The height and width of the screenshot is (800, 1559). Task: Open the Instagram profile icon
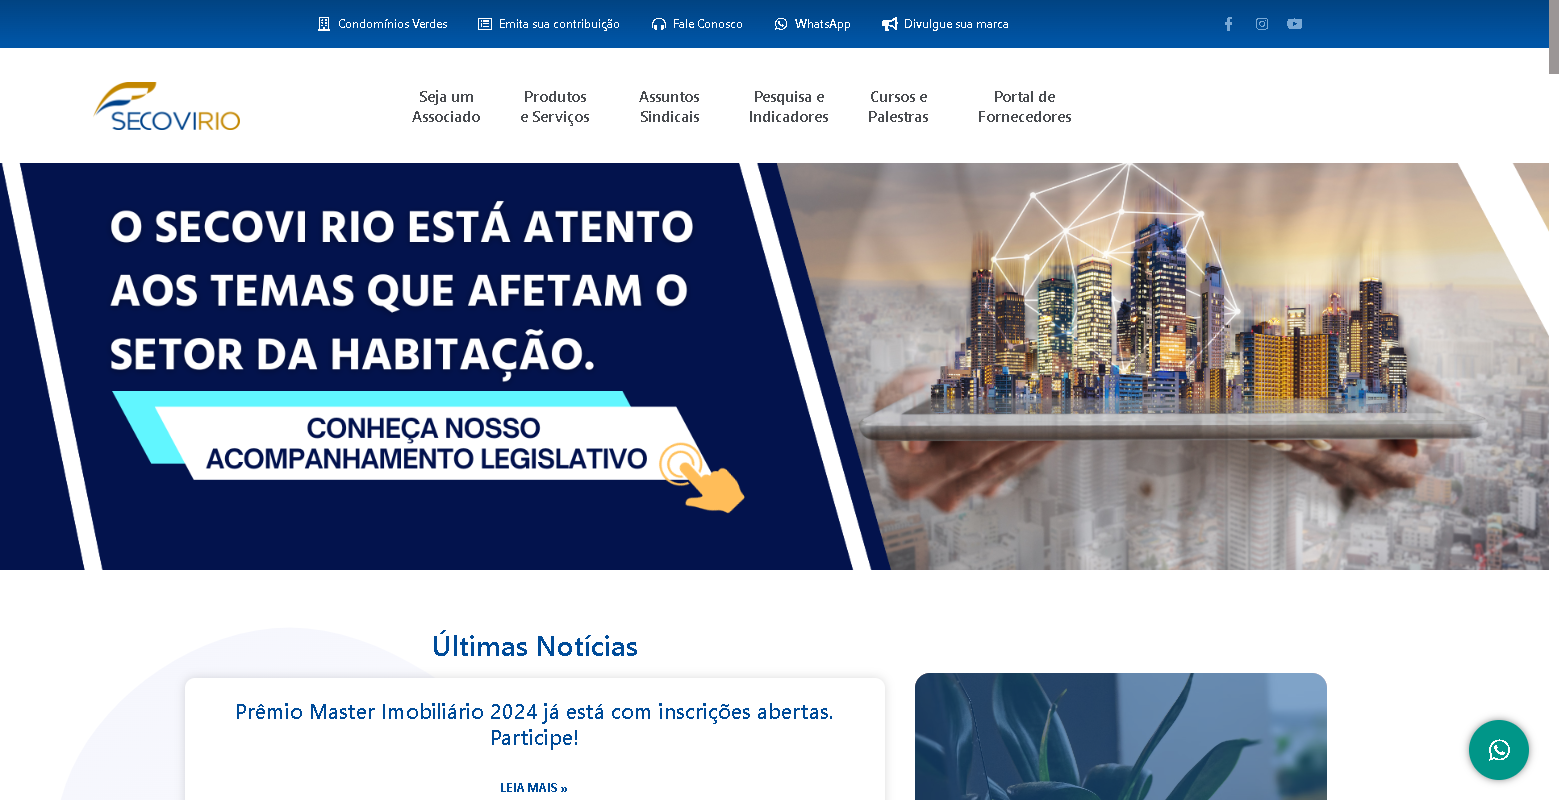pyautogui.click(x=1262, y=24)
